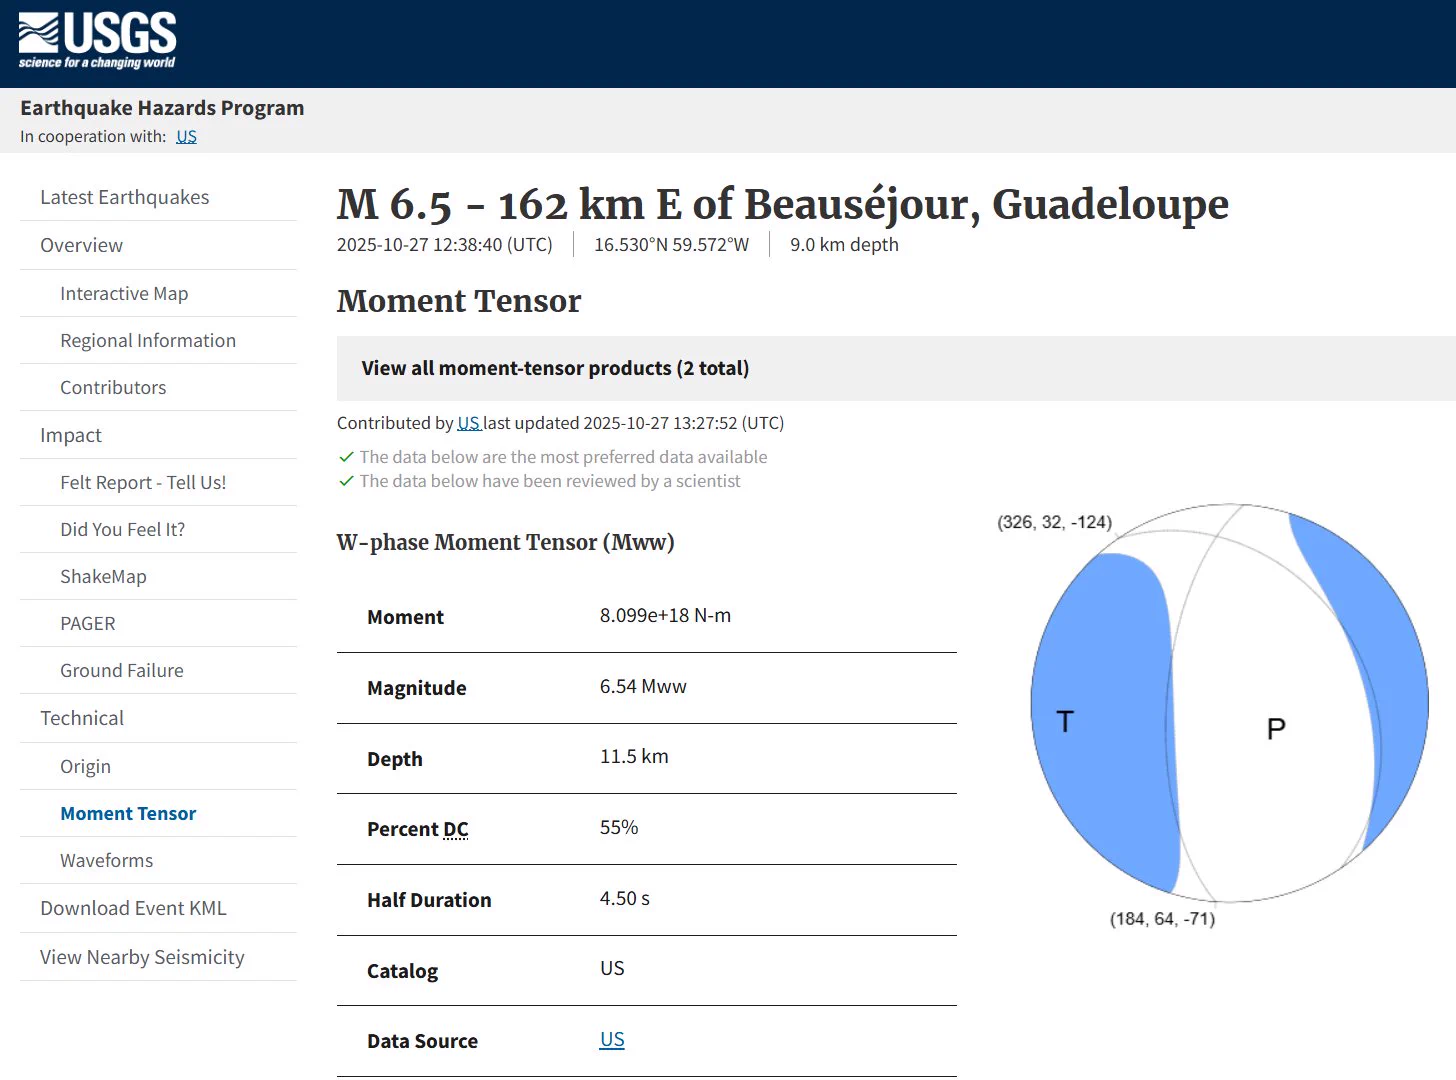
Task: Click the US Data Source link
Action: point(612,1039)
